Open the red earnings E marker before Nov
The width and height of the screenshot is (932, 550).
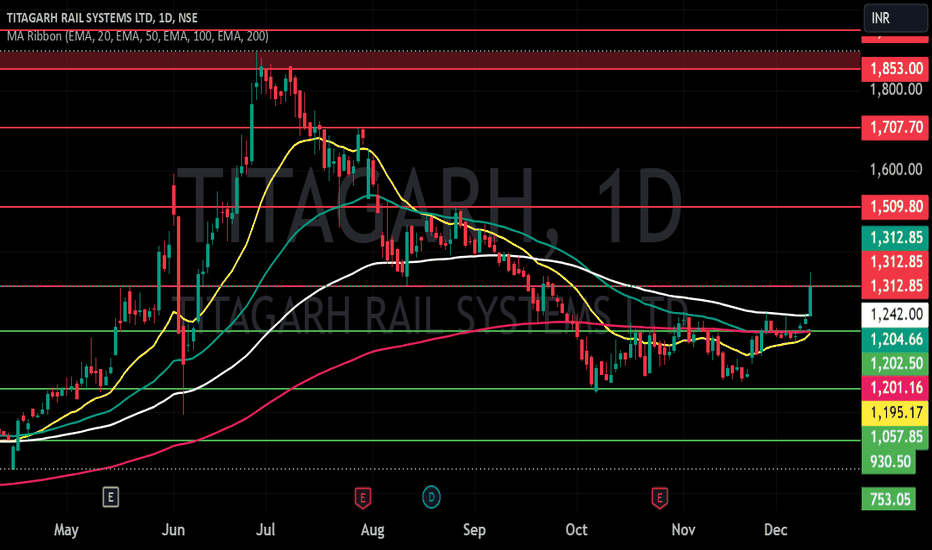(659, 498)
